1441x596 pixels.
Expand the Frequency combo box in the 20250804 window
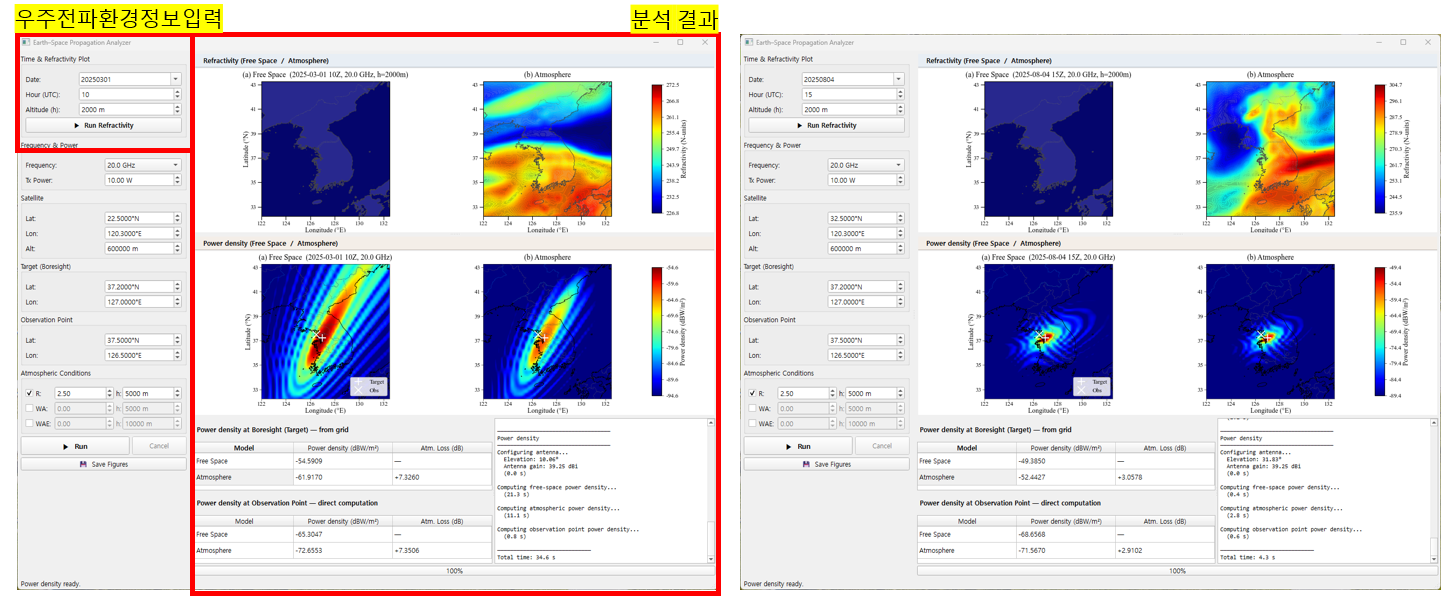tap(867, 165)
